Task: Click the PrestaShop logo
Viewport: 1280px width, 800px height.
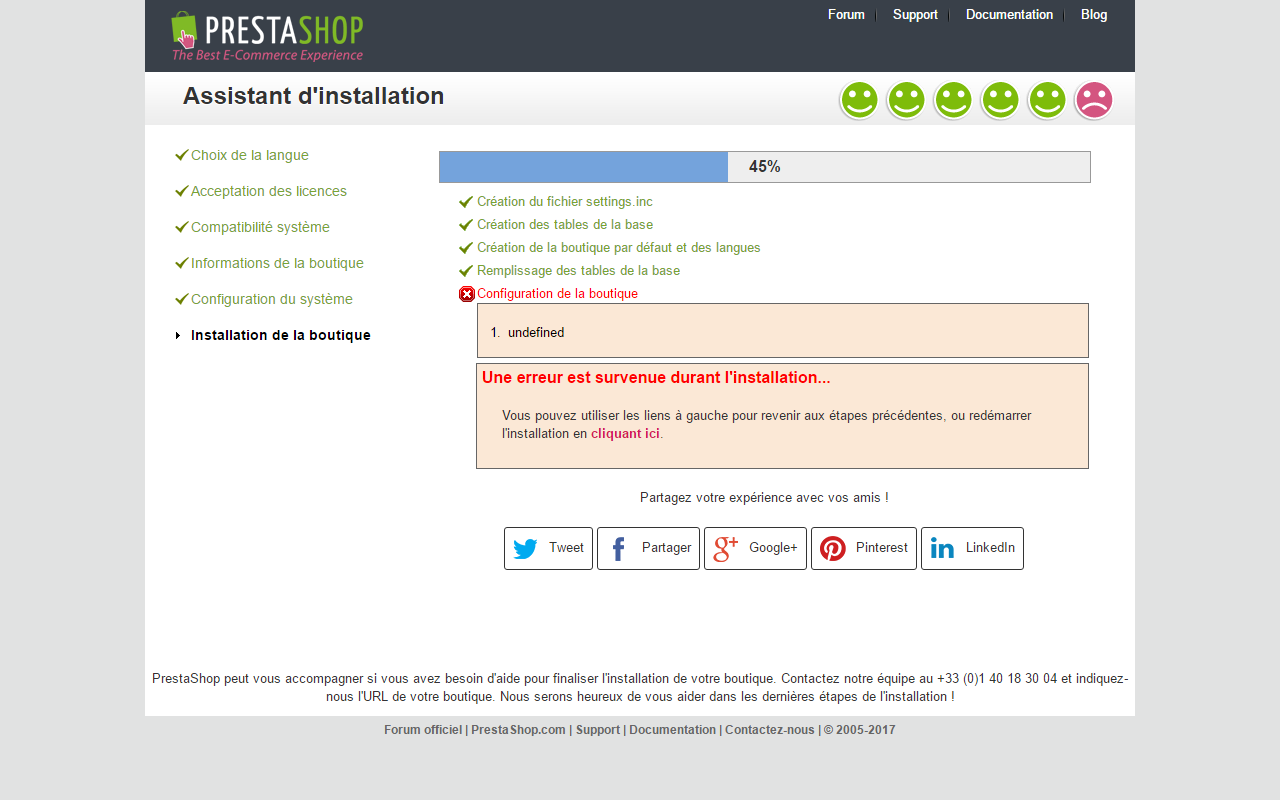Action: click(267, 36)
